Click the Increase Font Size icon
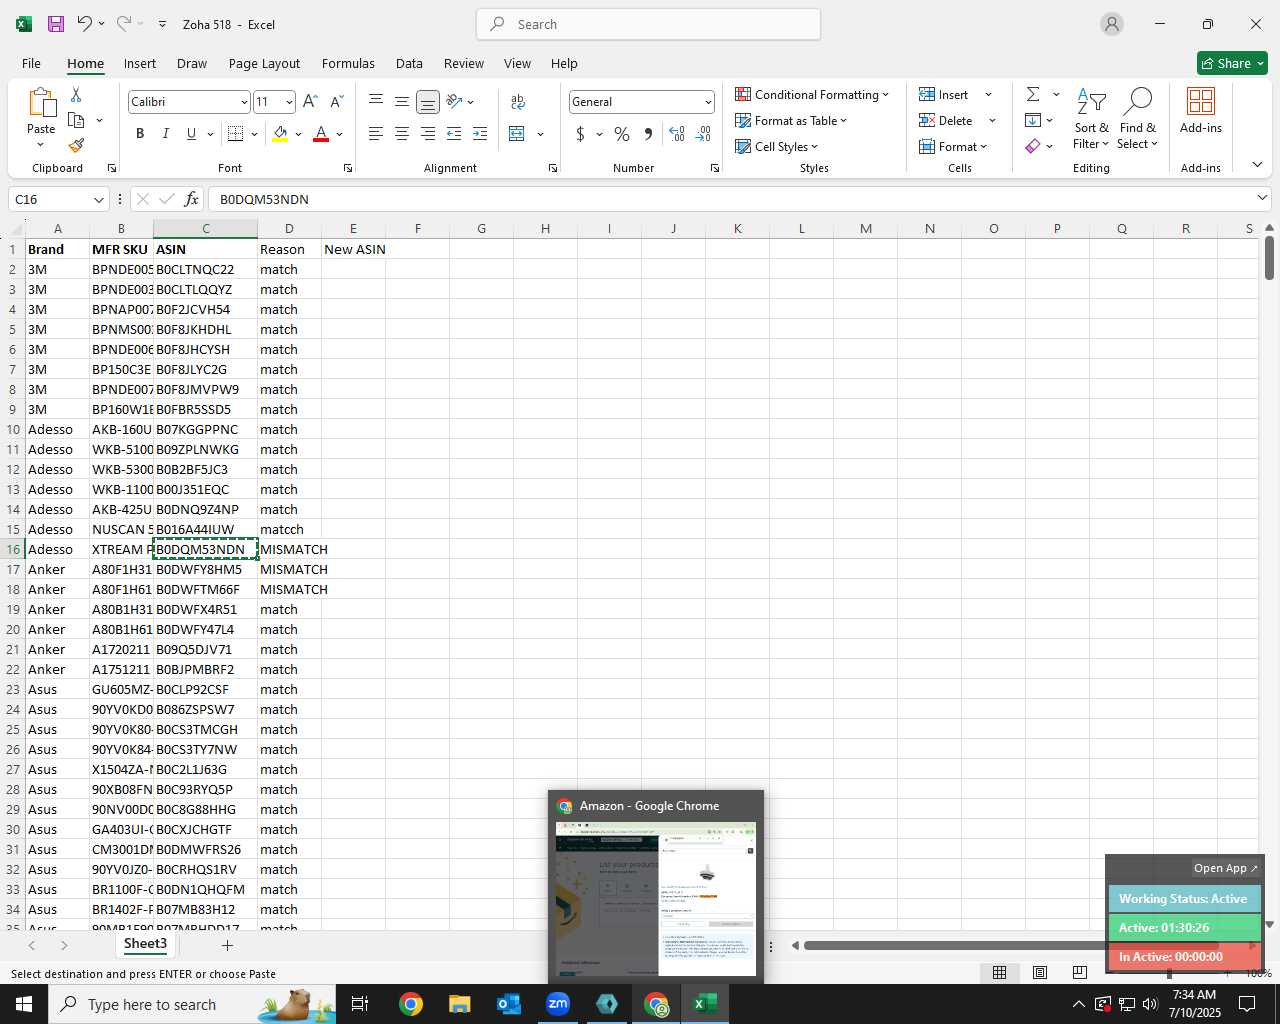Viewport: 1280px width, 1024px height. pyautogui.click(x=310, y=102)
